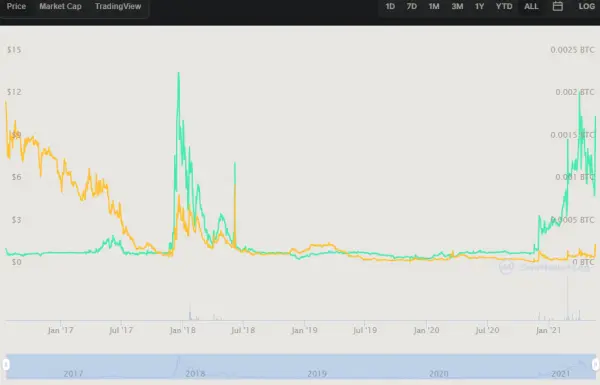Click the 0.002 BTC axis label

click(x=575, y=92)
